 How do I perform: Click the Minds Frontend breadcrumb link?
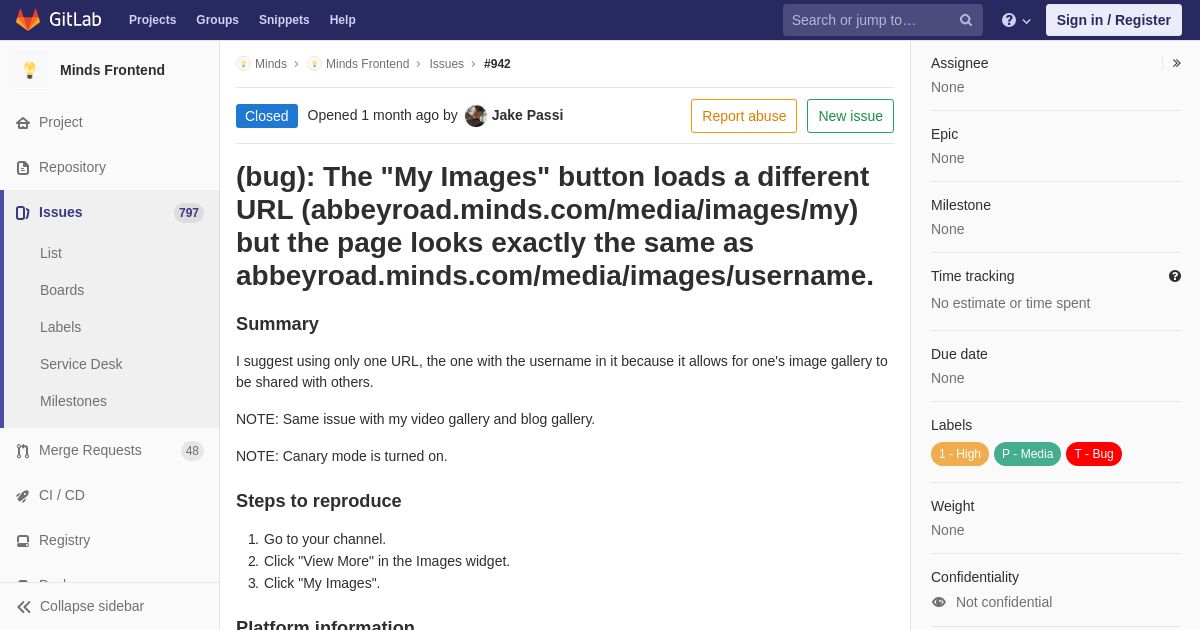pos(367,64)
